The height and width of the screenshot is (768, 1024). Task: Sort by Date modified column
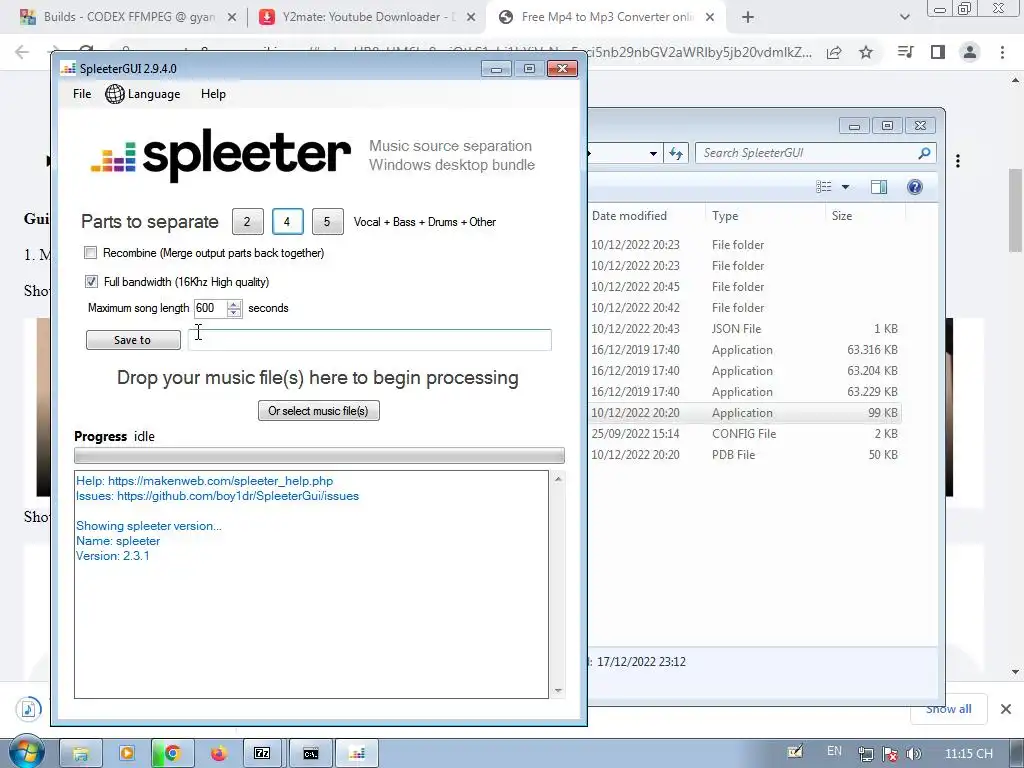pyautogui.click(x=630, y=216)
